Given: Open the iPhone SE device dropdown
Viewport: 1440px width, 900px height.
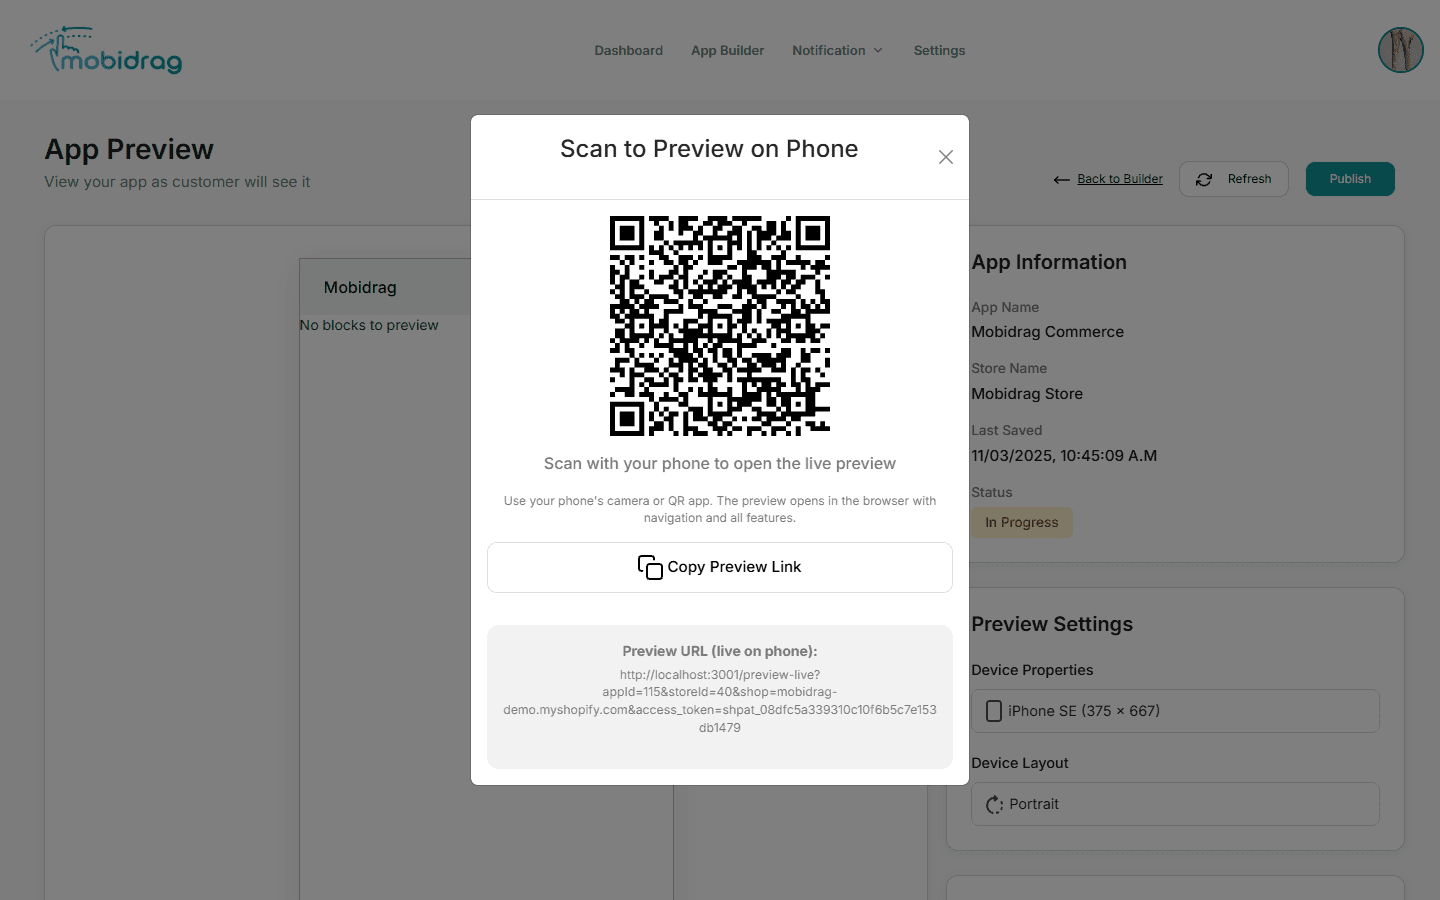Looking at the screenshot, I should pyautogui.click(x=1175, y=711).
